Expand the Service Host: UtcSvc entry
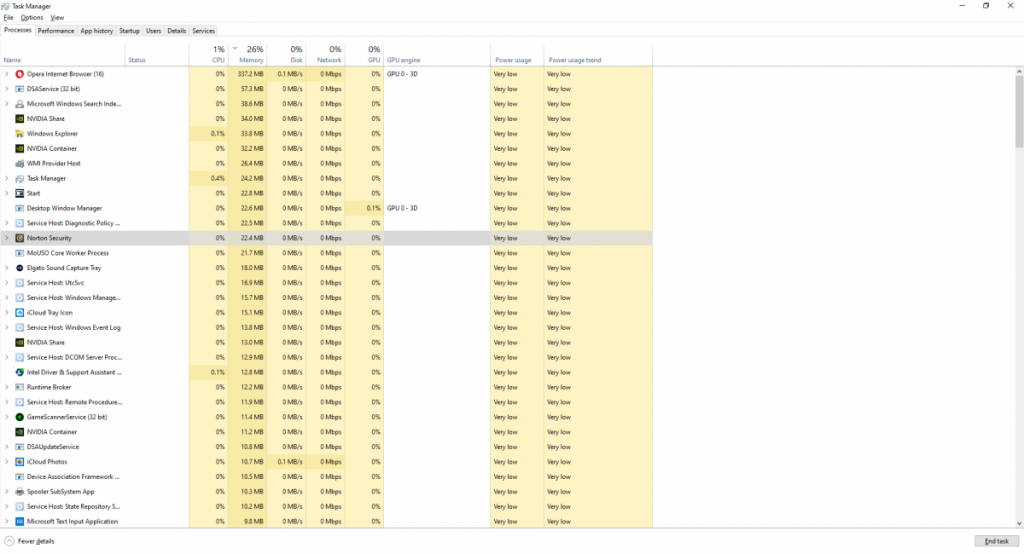This screenshot has height=554, width=1024. coord(7,283)
